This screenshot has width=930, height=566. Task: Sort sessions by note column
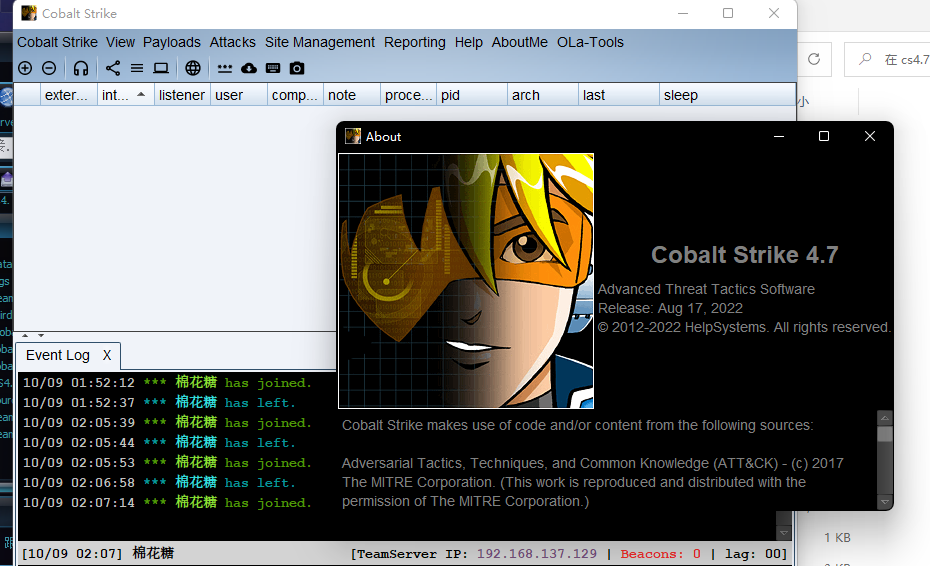[352, 95]
